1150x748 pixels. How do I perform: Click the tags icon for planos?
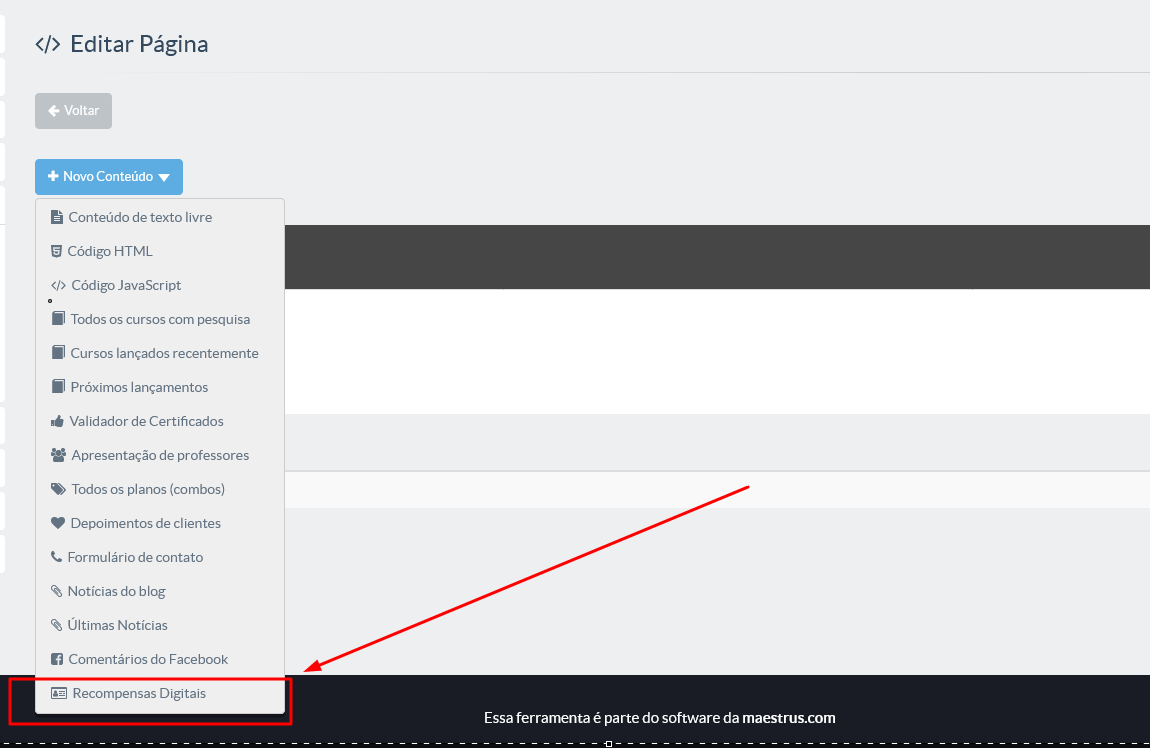click(x=58, y=489)
